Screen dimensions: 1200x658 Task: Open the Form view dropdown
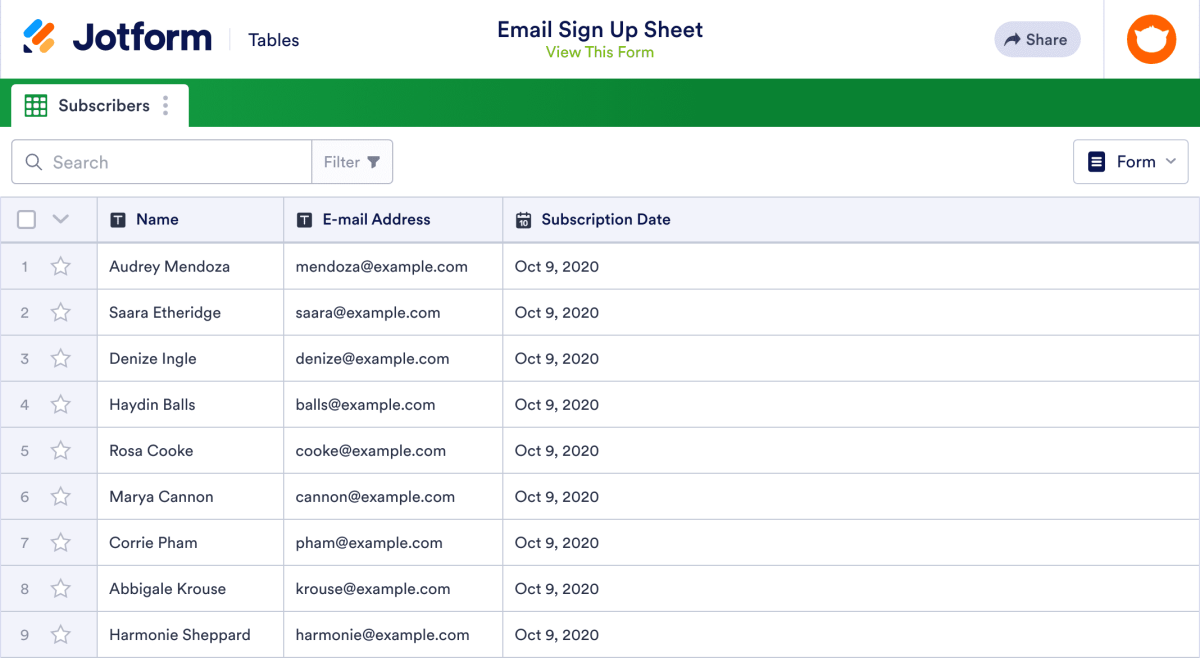tap(1130, 161)
